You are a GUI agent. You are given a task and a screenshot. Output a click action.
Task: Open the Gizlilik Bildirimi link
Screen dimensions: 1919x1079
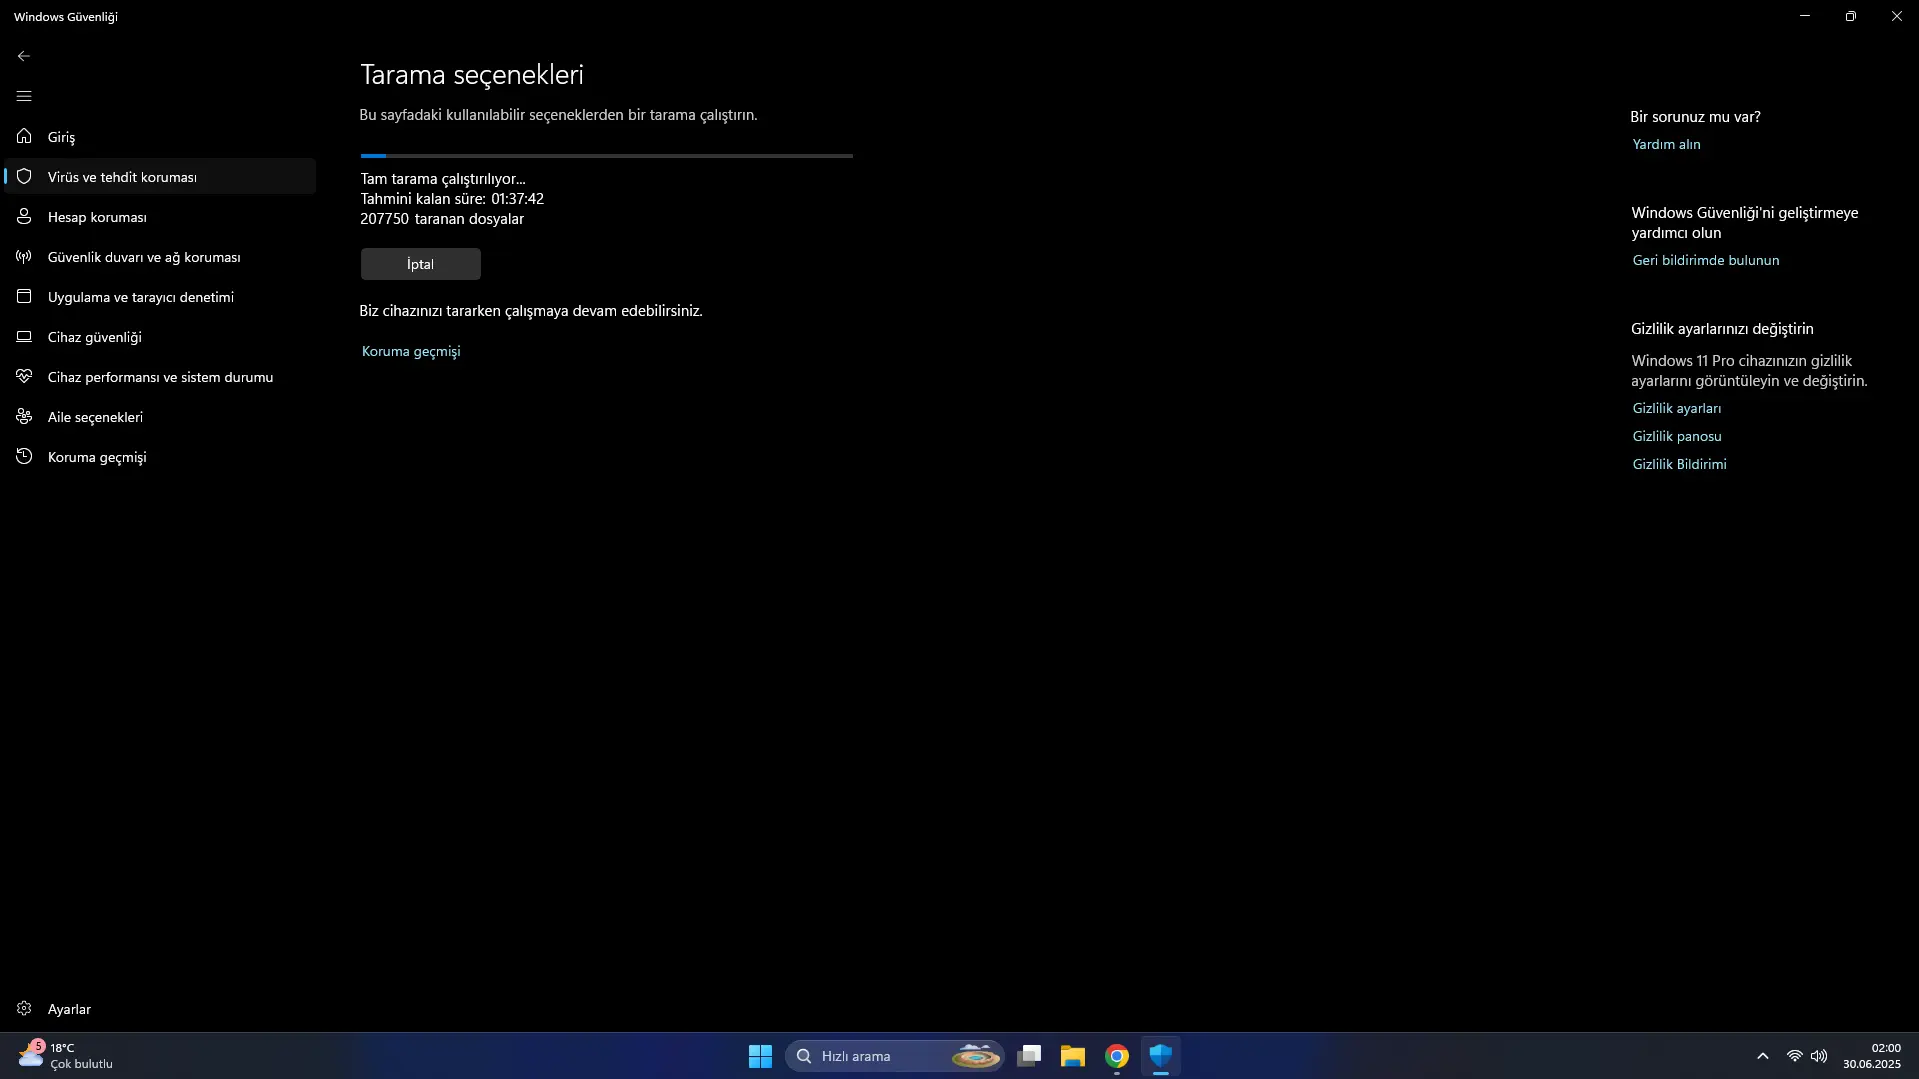[1679, 464]
